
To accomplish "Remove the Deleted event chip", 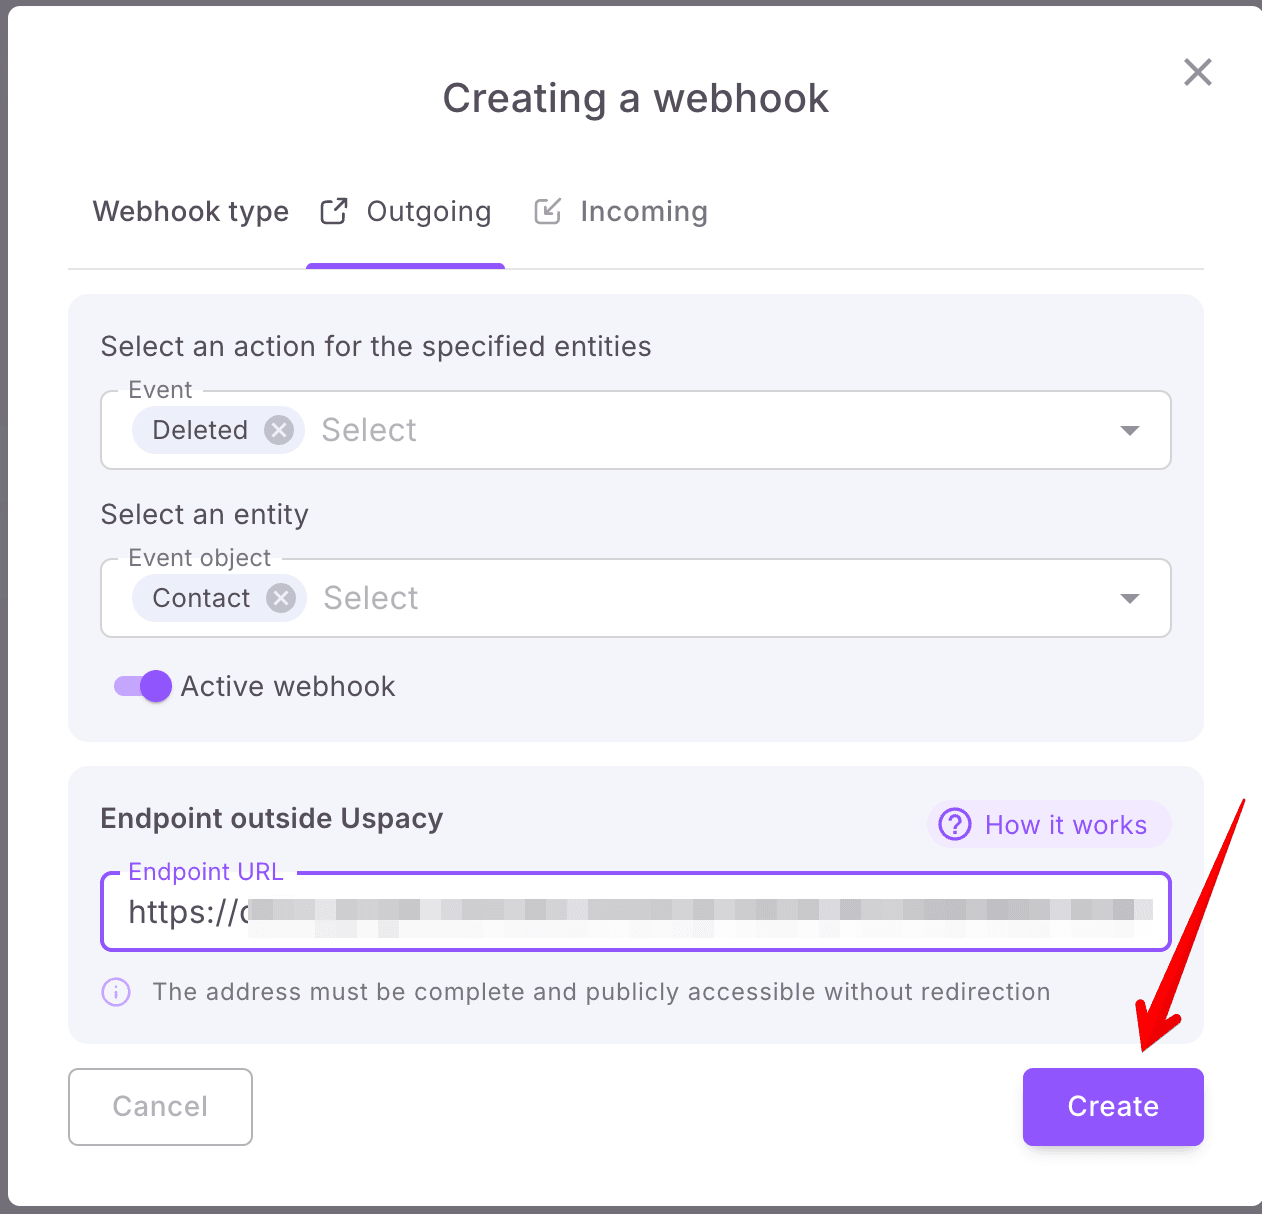I will (x=279, y=430).
